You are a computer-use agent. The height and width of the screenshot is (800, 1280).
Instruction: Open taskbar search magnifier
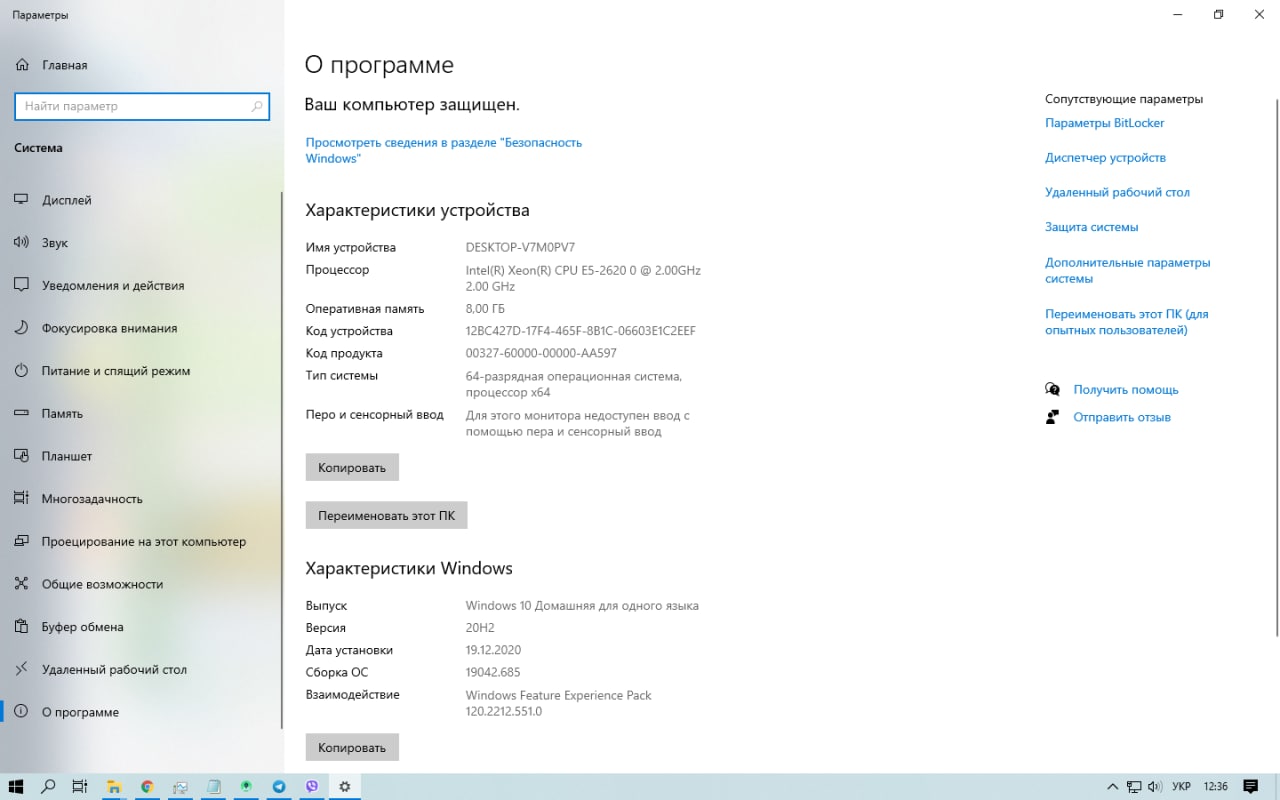pos(48,786)
